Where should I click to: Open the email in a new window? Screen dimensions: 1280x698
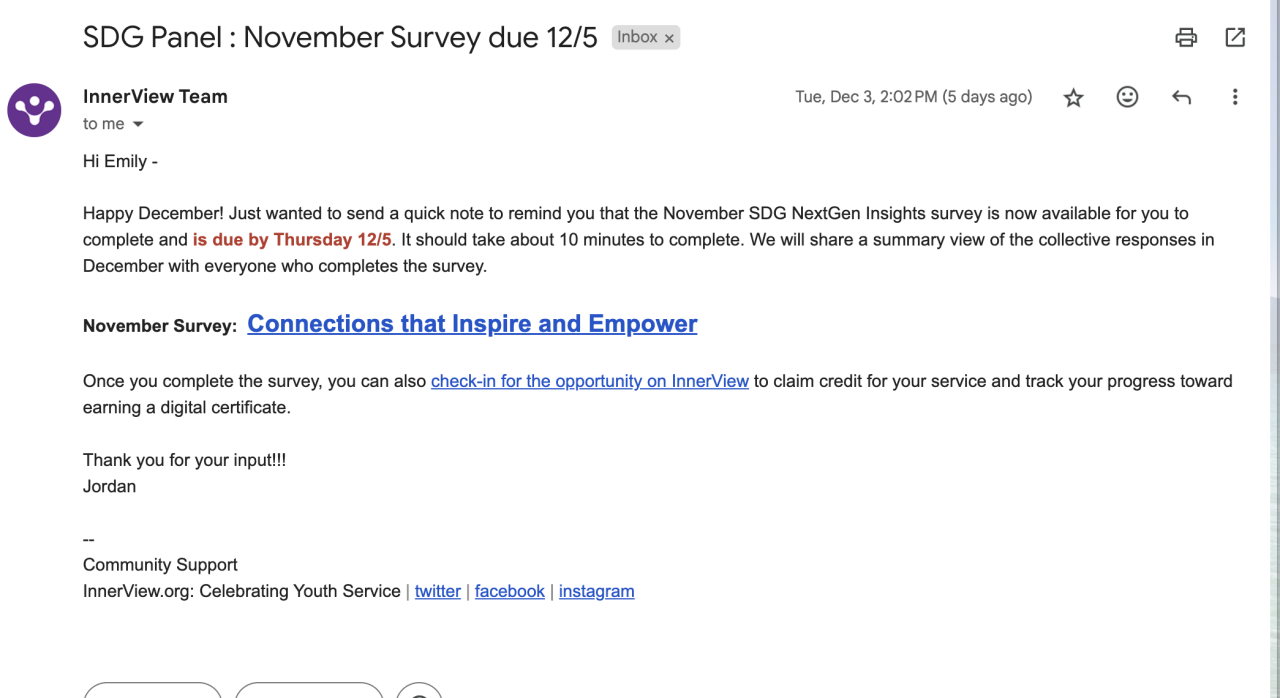1235,38
